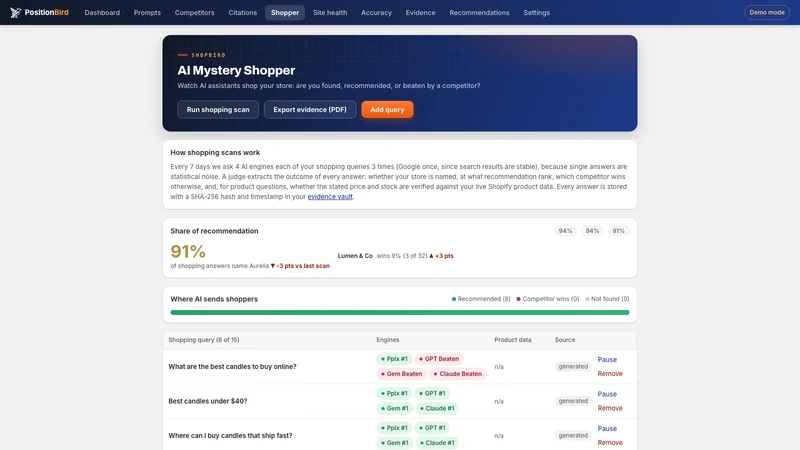Select 'Where can I buy candles that ship fast?'
This screenshot has width=800, height=450.
(x=230, y=436)
